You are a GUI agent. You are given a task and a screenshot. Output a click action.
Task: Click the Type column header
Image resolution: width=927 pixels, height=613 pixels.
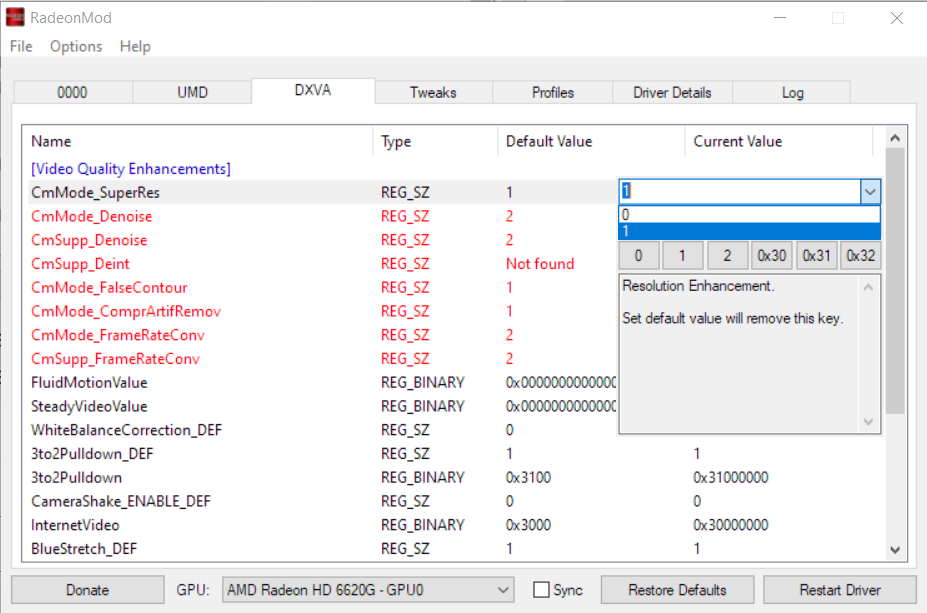435,141
